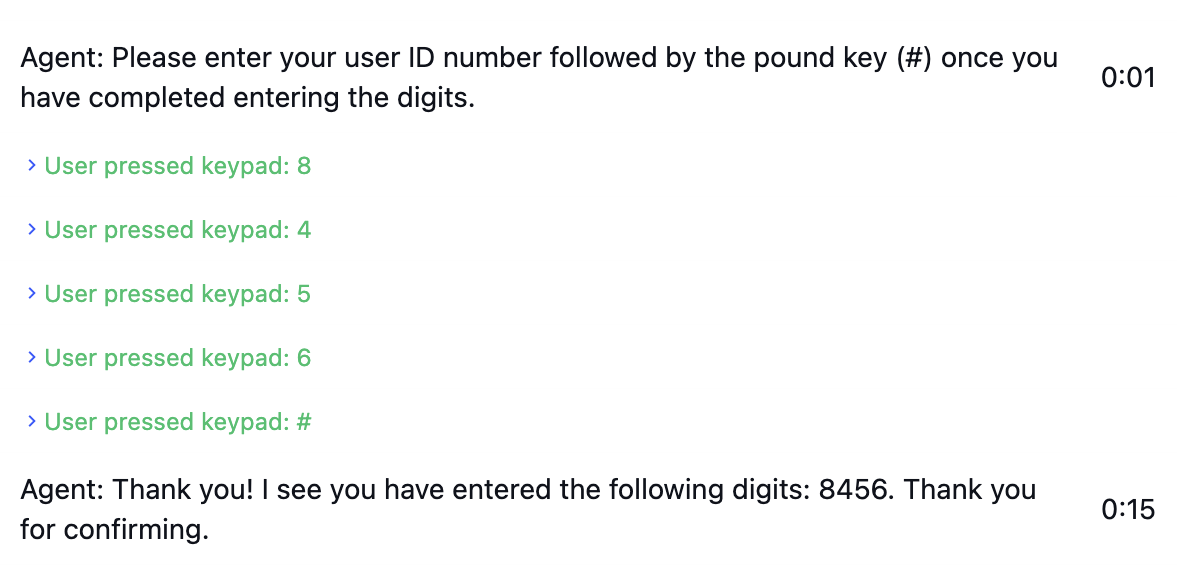Screen dimensions: 1182x574
Task: Click the 'Agent:' label of first message
Action: 62,59
